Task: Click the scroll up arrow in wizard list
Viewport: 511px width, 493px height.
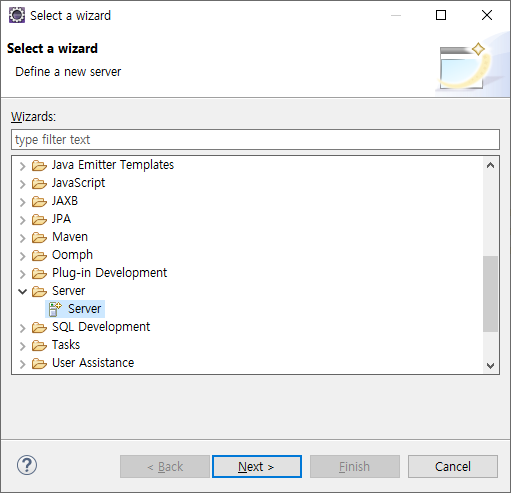Action: pyautogui.click(x=490, y=165)
